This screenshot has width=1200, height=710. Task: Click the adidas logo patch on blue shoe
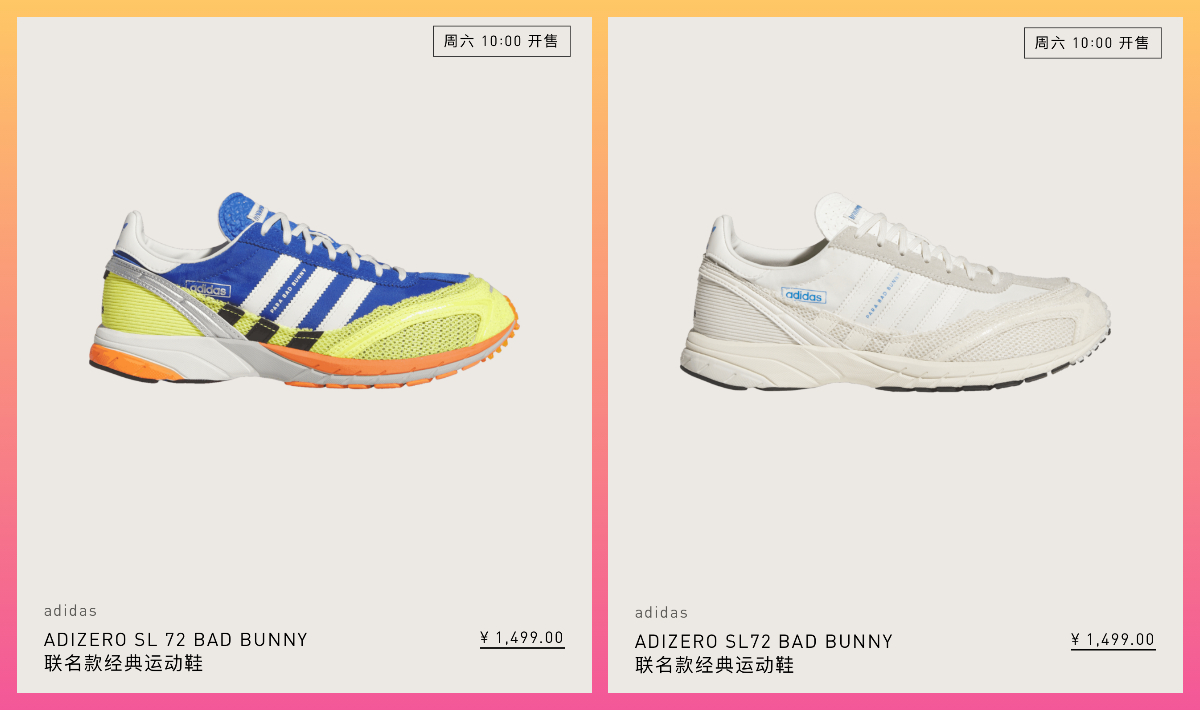[208, 290]
